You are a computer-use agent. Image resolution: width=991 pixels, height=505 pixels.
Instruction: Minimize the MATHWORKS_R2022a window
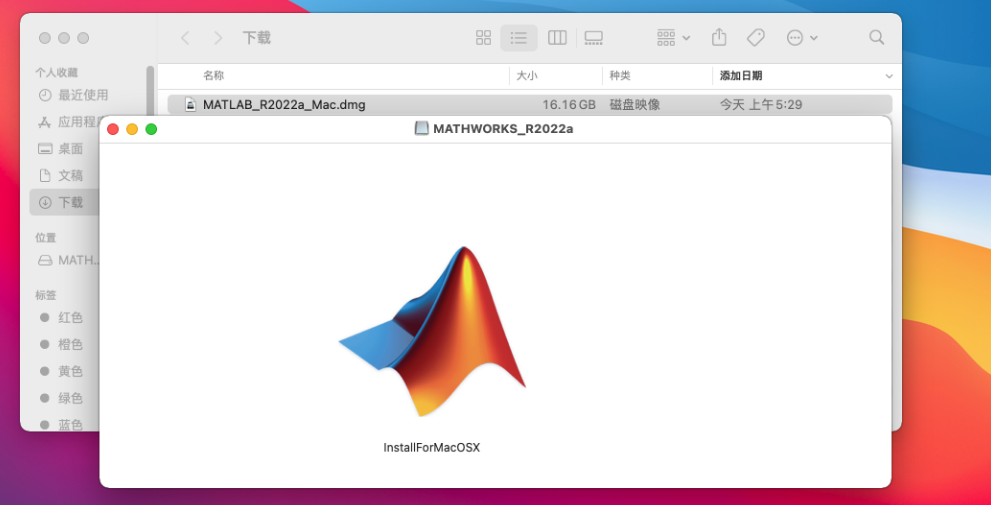(132, 129)
